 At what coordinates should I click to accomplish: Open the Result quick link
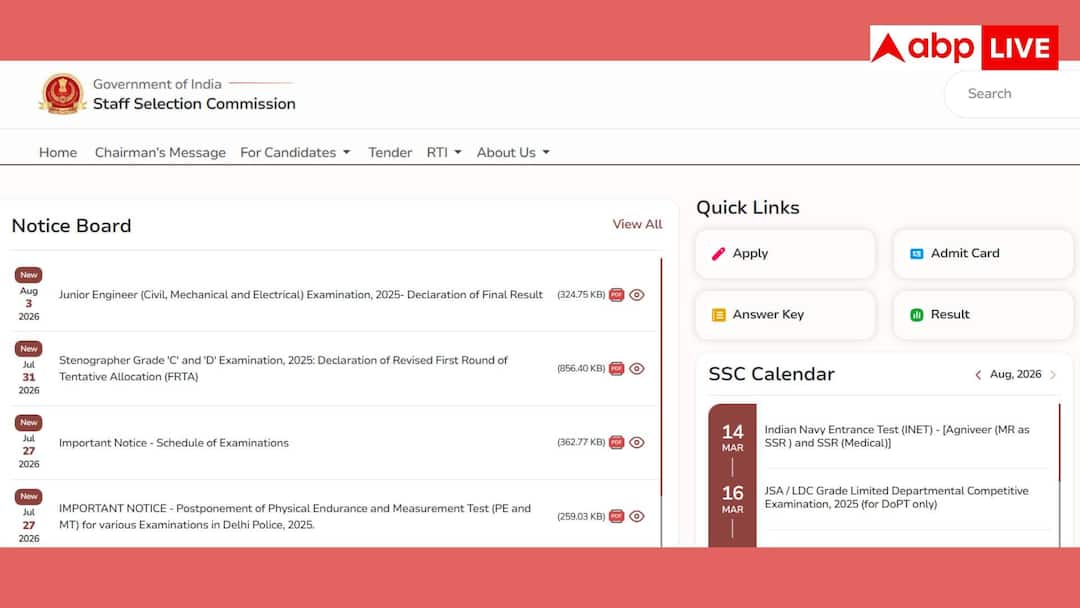click(x=983, y=315)
